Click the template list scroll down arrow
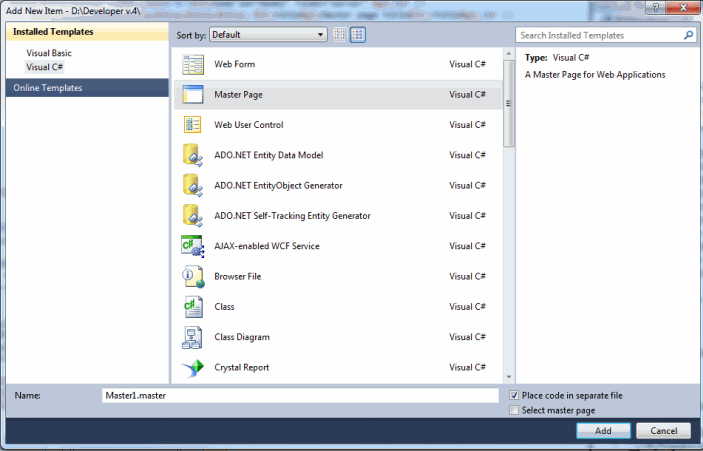Image resolution: width=703 pixels, height=451 pixels. 508,377
